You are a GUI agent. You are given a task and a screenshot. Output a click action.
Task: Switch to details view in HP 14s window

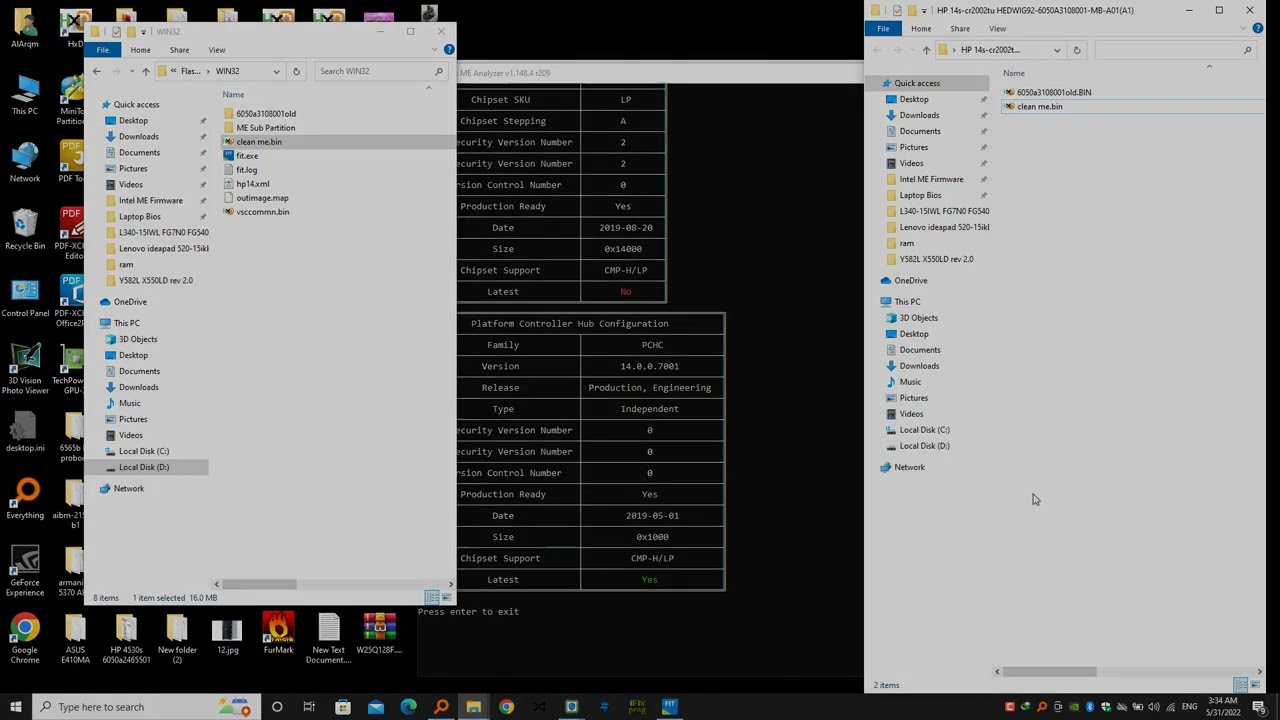coord(1240,685)
